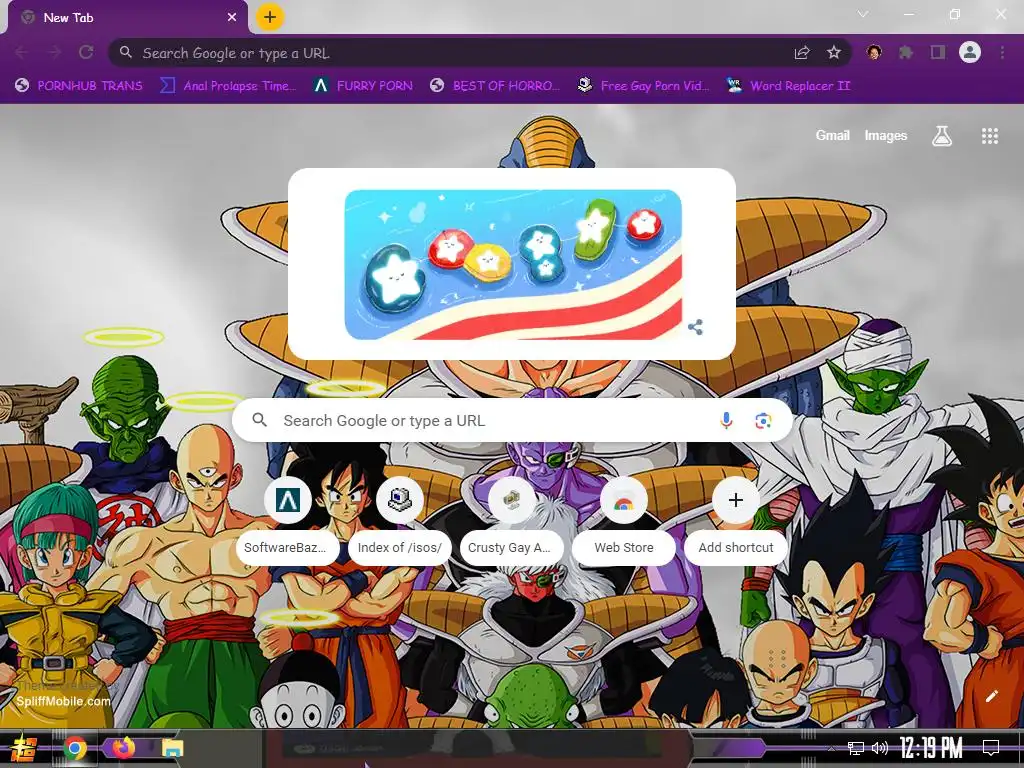Screen dimensions: 1024x768
Task: Open network status in system tray
Action: click(x=856, y=748)
